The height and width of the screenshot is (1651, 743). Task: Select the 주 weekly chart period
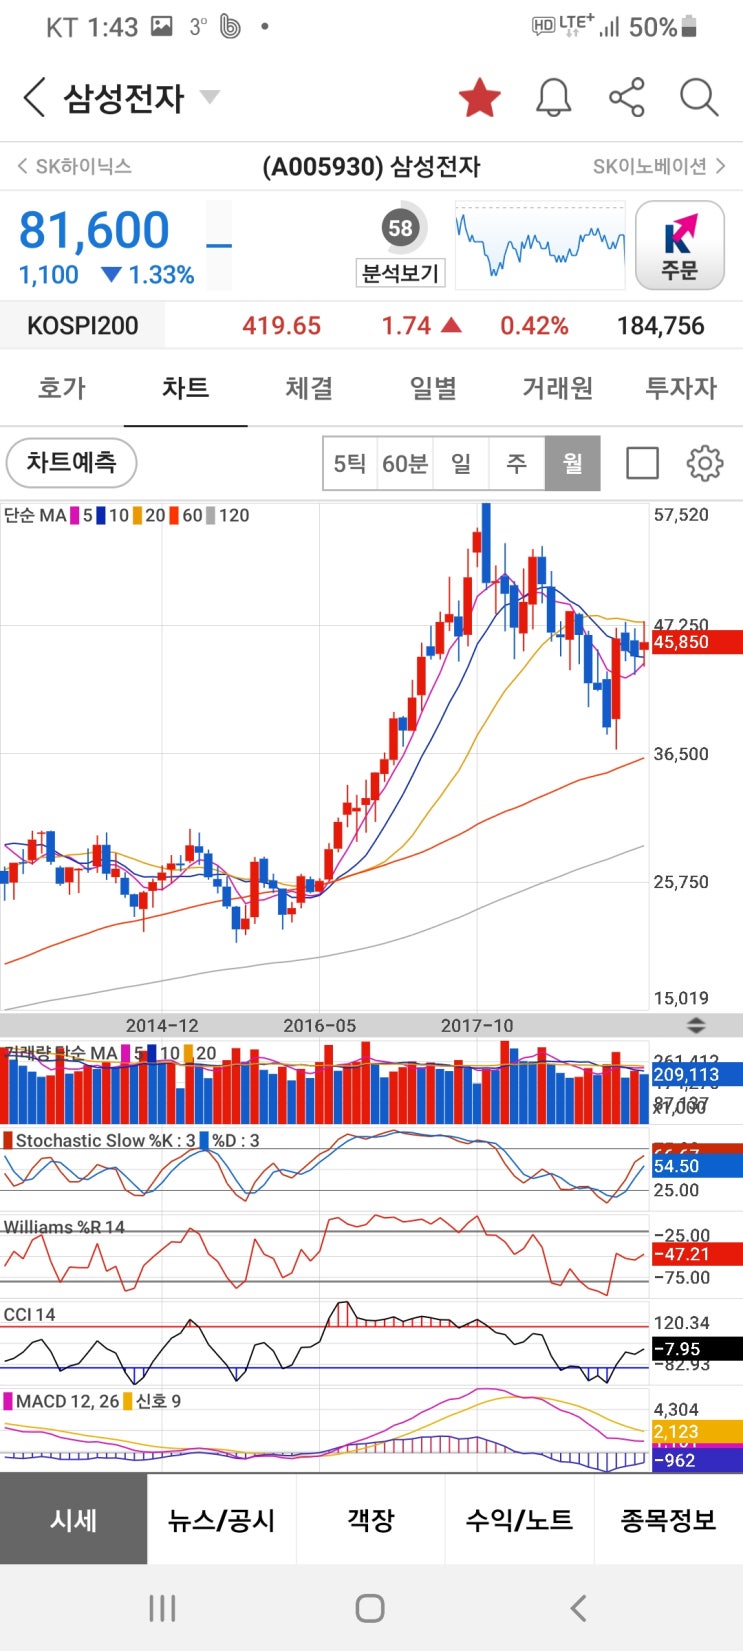516,463
